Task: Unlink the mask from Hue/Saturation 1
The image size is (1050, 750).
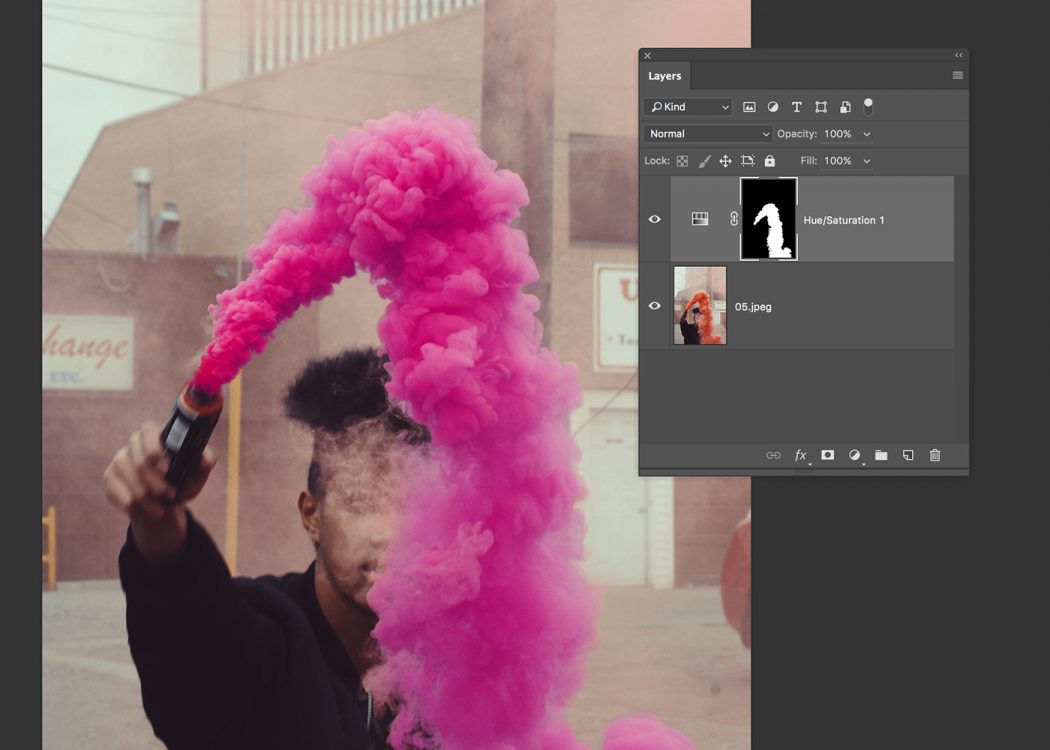Action: click(x=734, y=219)
